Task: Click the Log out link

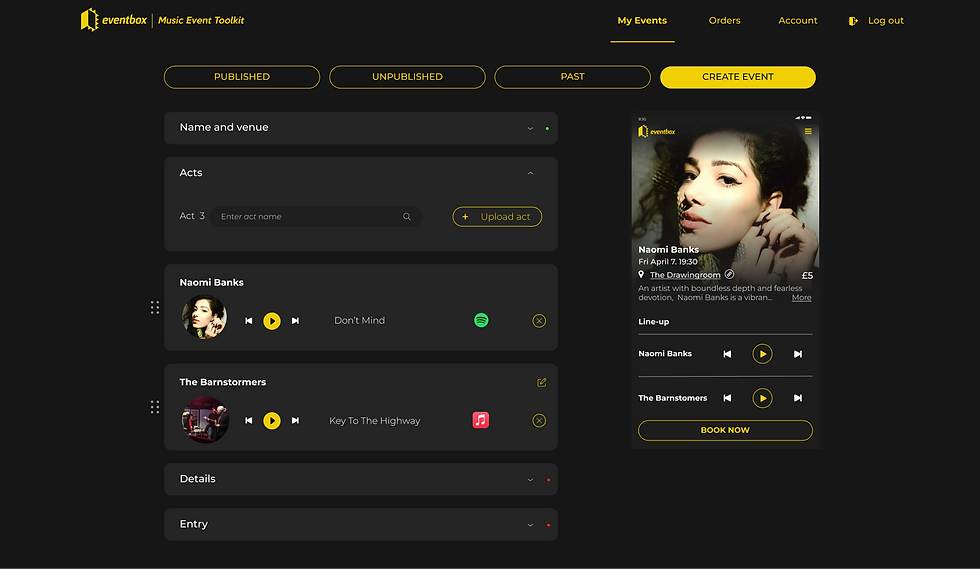Action: coord(886,21)
